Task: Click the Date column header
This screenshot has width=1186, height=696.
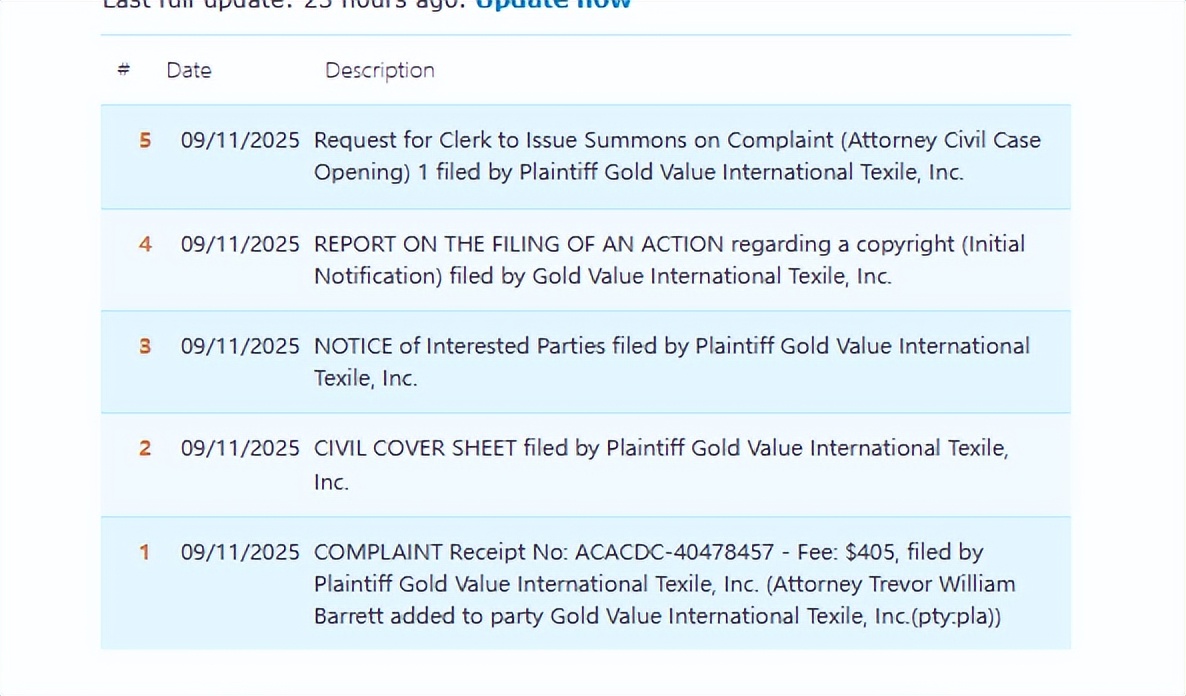Action: pyautogui.click(x=189, y=70)
